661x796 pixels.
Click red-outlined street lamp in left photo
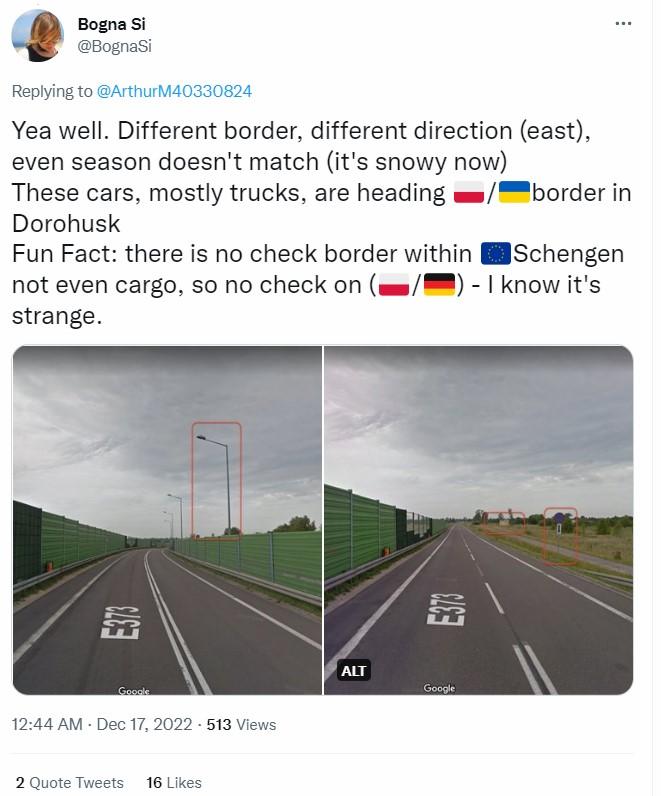(216, 480)
